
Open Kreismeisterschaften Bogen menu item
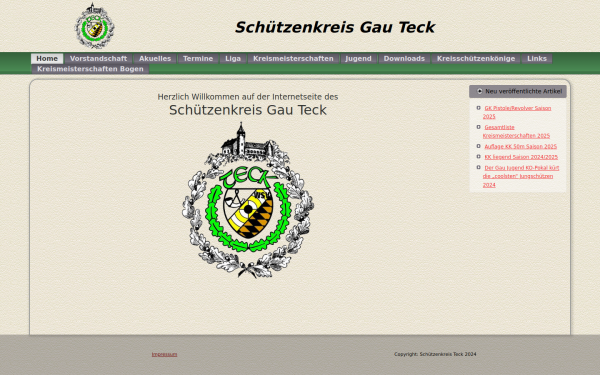pos(90,69)
